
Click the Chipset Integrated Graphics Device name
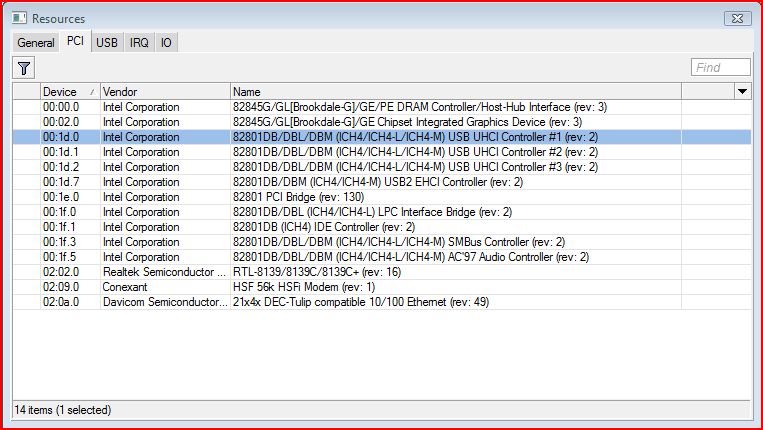(407, 122)
